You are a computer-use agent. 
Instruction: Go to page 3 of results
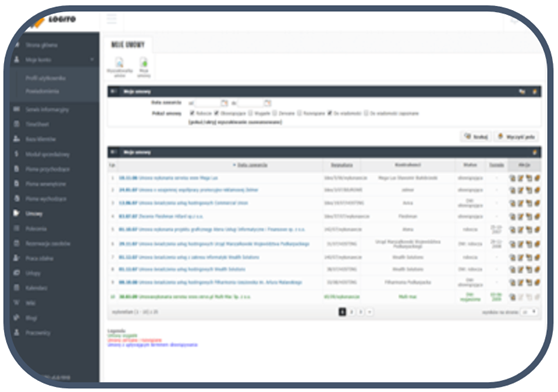pyautogui.click(x=360, y=312)
